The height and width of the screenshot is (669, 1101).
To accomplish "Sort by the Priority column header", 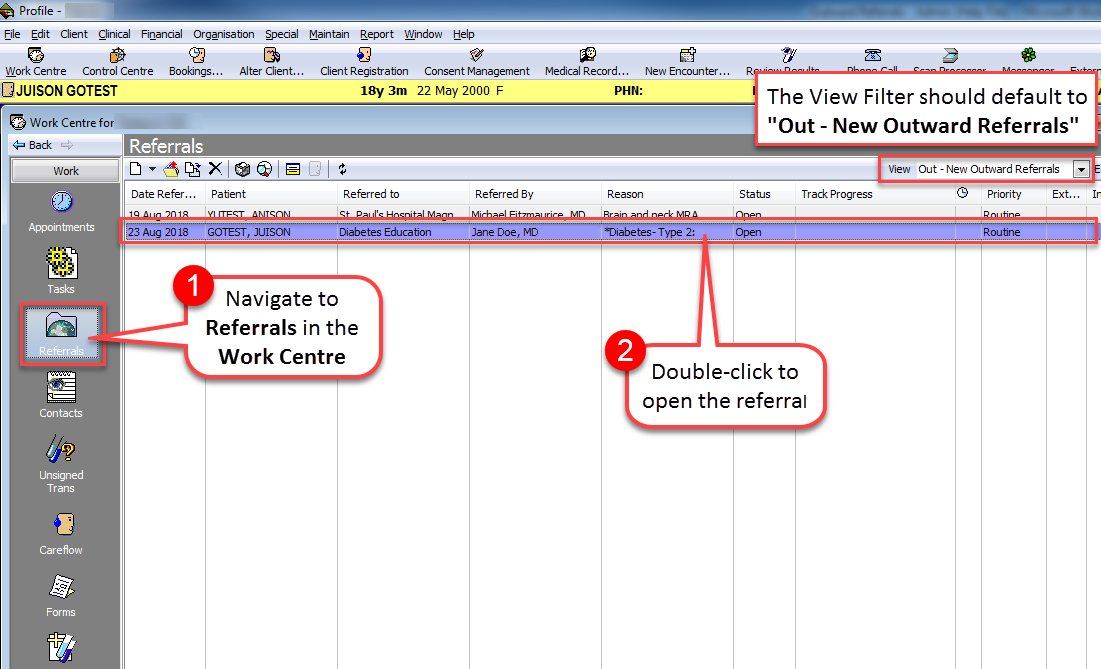I will pos(1004,194).
